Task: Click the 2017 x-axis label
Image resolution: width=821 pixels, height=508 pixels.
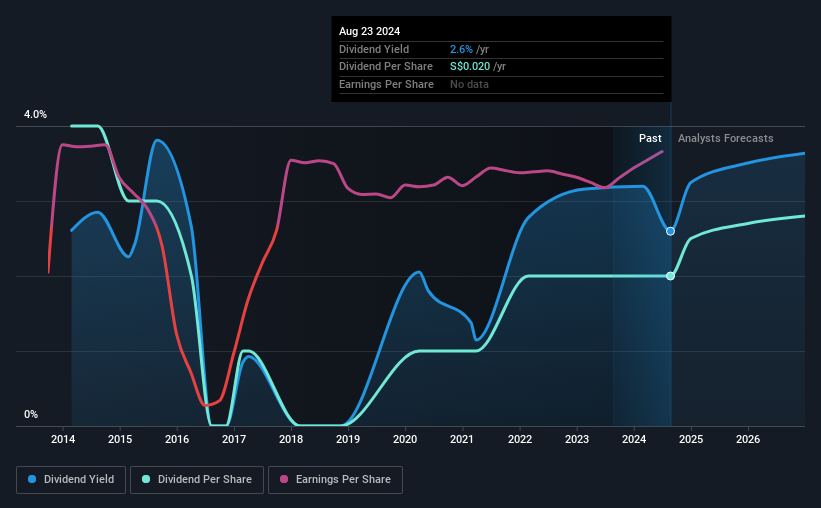Action: click(234, 439)
